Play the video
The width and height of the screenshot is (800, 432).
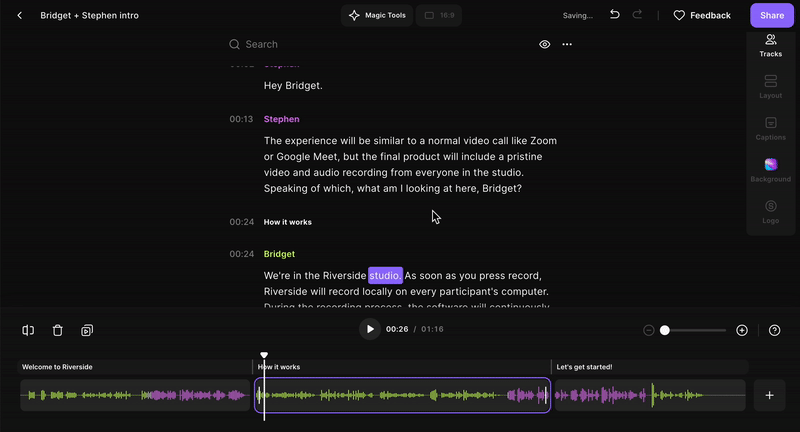click(370, 329)
